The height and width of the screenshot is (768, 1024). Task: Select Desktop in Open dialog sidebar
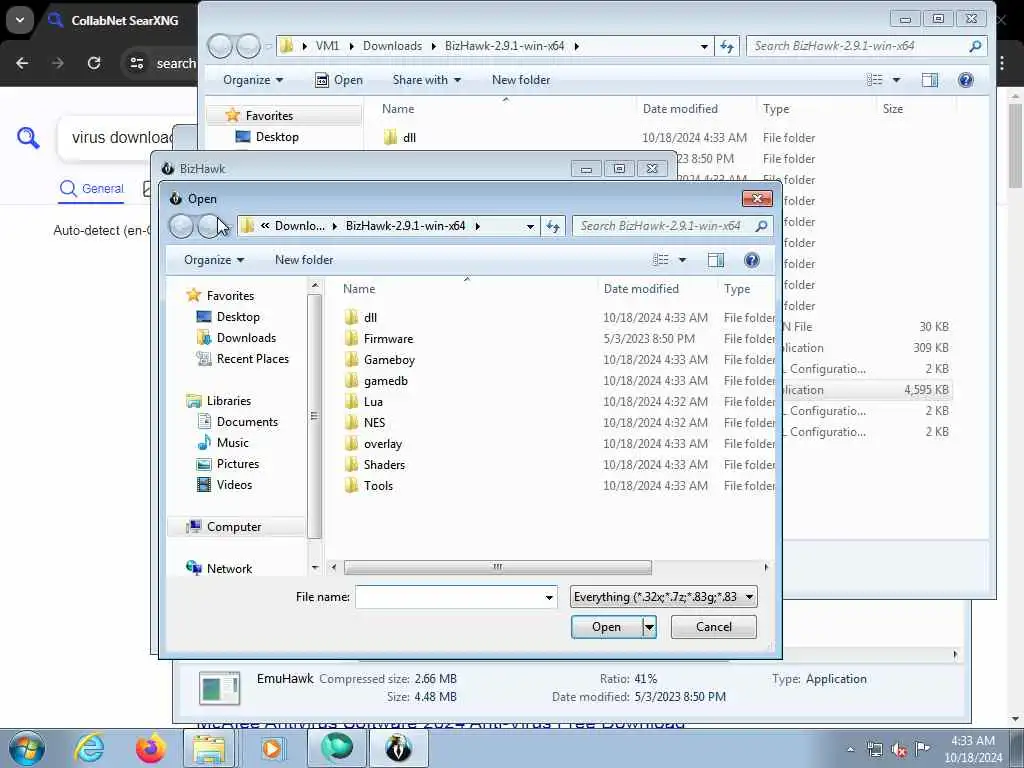point(238,317)
